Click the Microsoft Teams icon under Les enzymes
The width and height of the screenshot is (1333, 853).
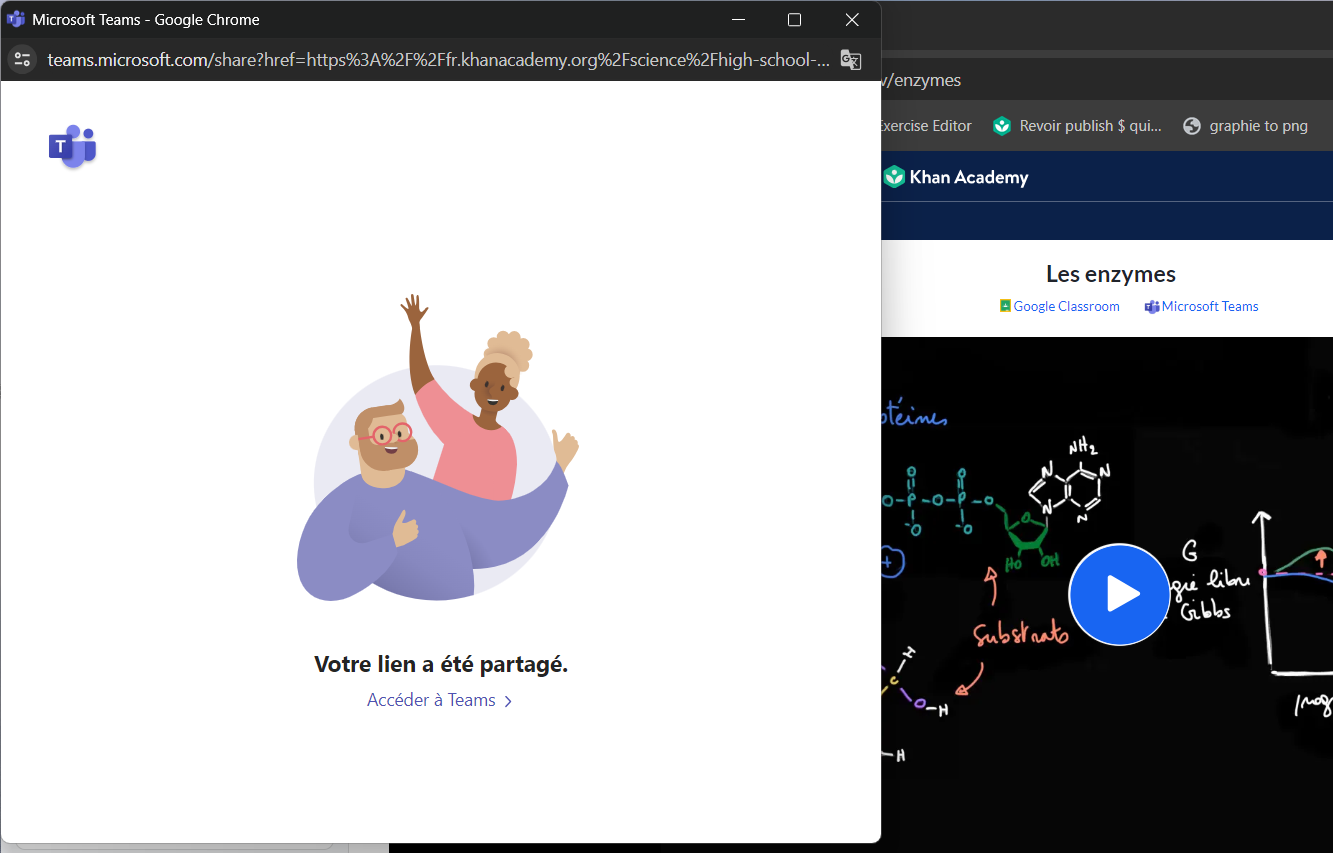[x=1150, y=306]
